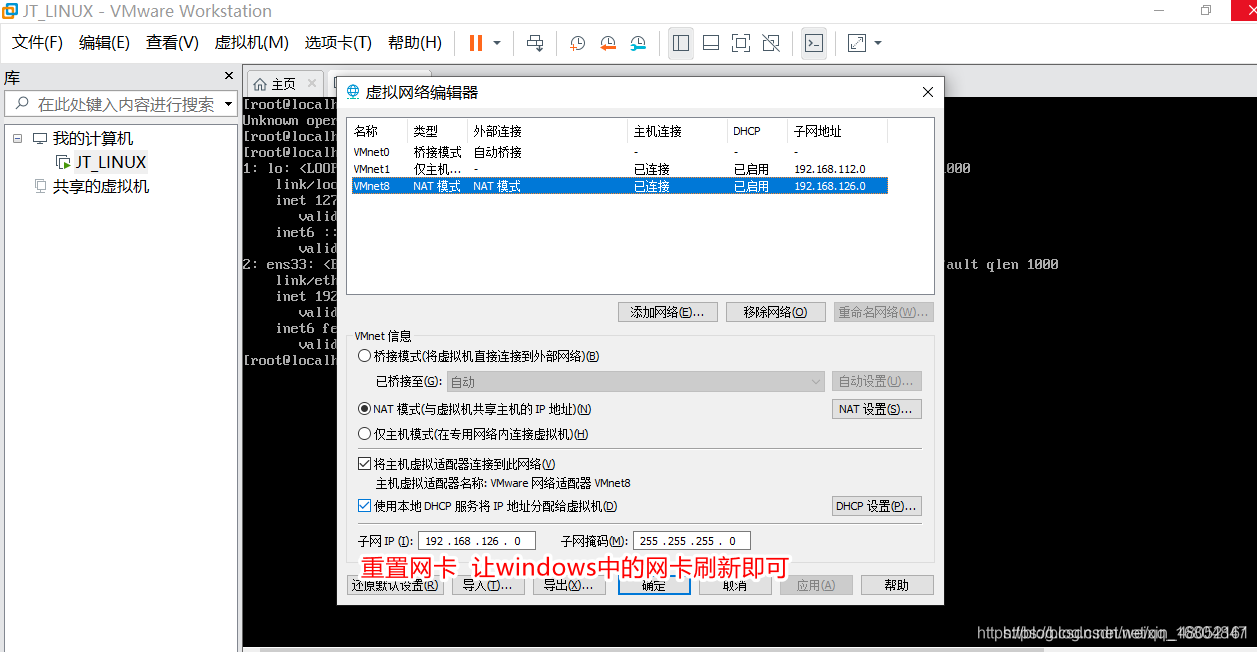Open the snapshot manager icon
The image size is (1257, 652).
pyautogui.click(x=638, y=43)
